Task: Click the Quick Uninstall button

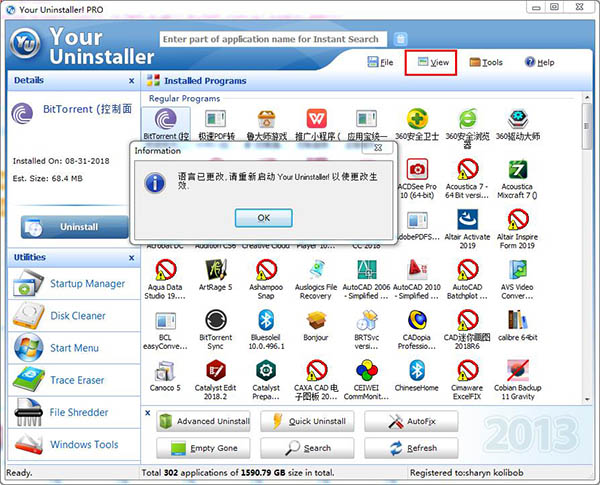Action: [307, 421]
